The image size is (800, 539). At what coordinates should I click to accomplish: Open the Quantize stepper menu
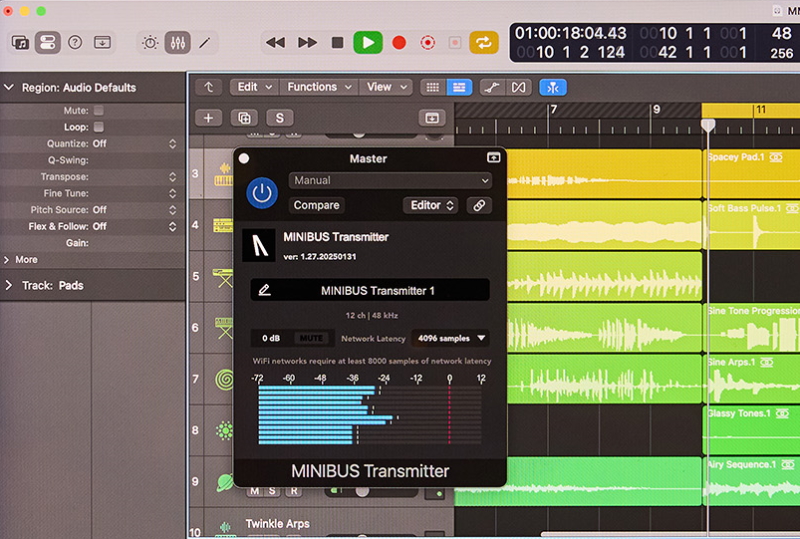point(172,143)
